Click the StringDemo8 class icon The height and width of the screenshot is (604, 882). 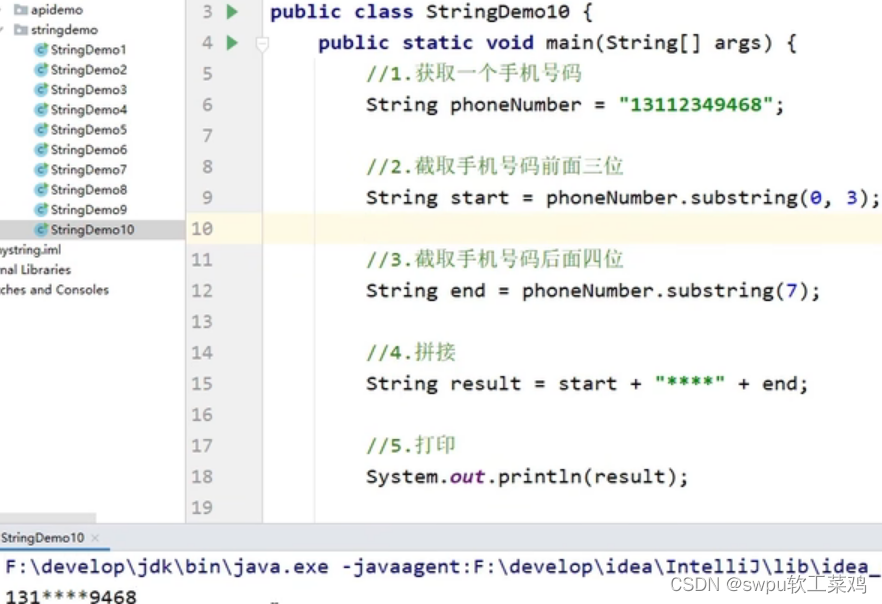coord(40,190)
